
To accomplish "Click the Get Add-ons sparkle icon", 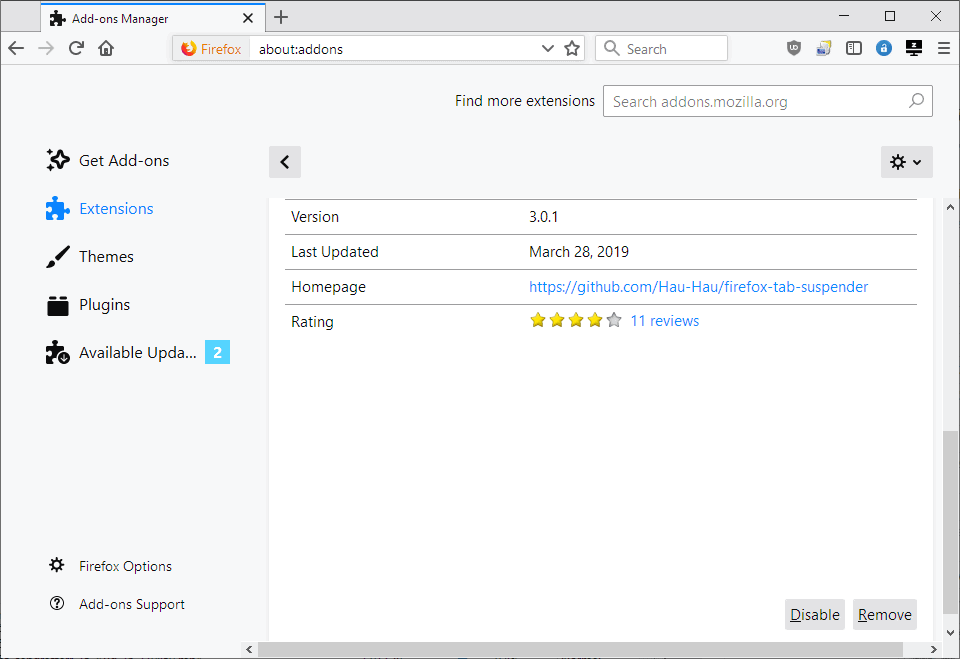I will 58,160.
